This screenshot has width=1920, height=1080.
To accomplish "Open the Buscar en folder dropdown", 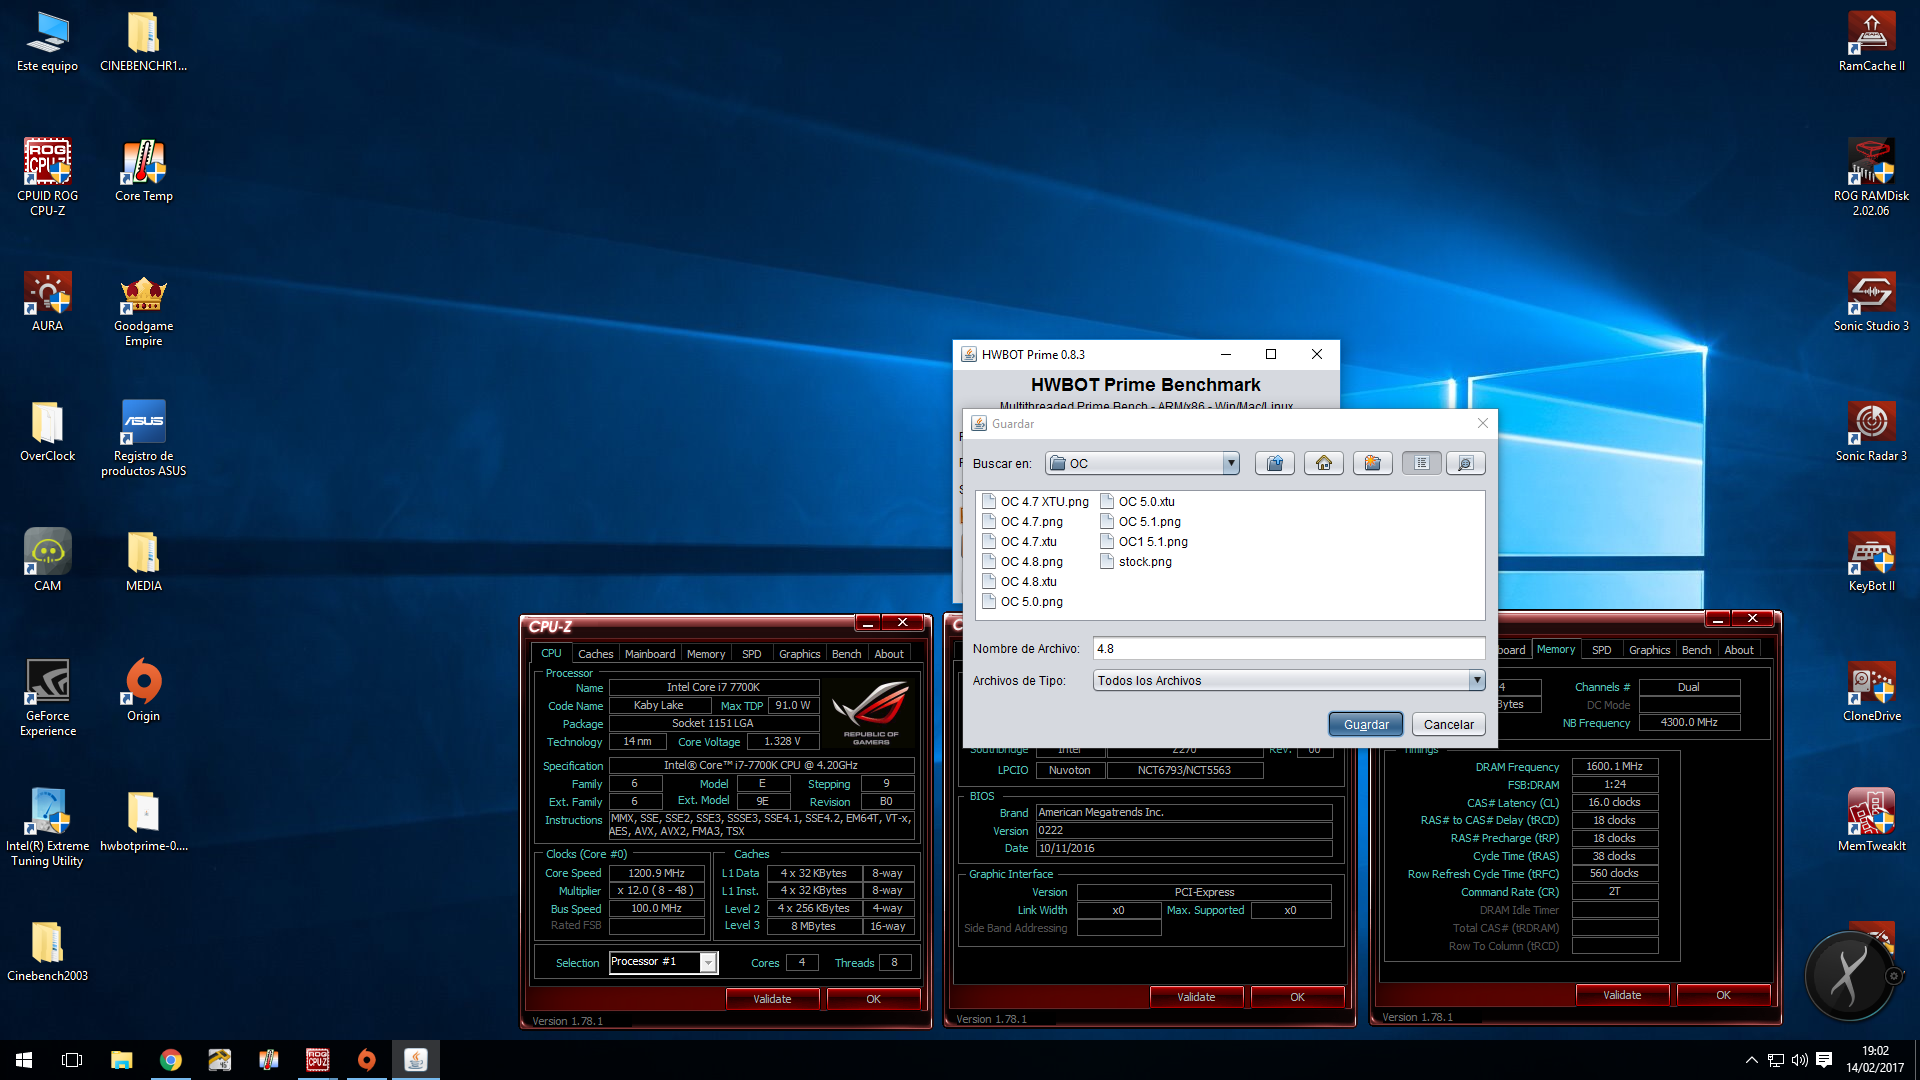I will coord(1231,463).
